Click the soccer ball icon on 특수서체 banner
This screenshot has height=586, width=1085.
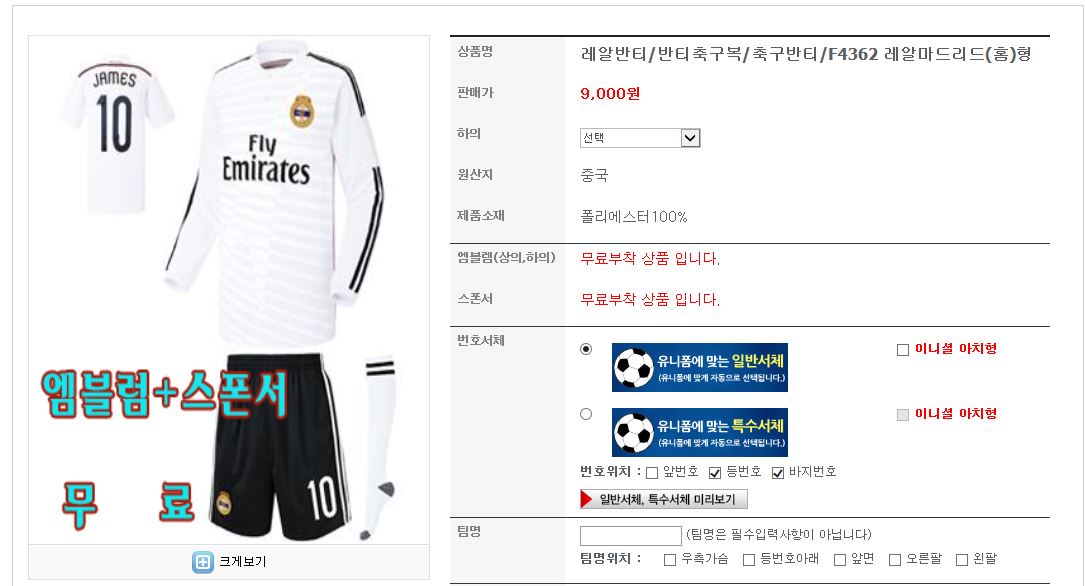point(634,432)
